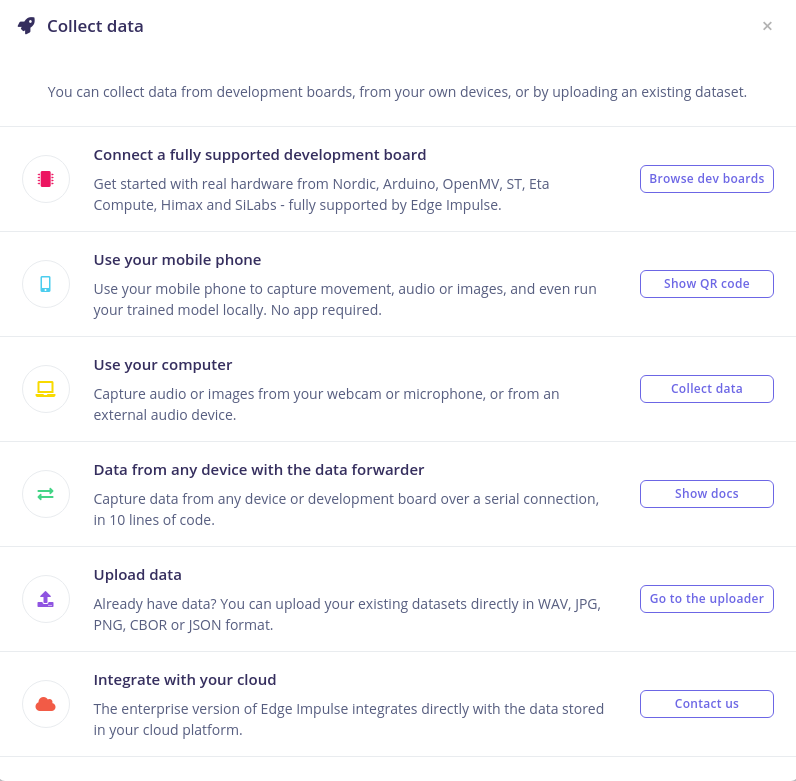Image resolution: width=796 pixels, height=781 pixels.
Task: Select the 'Use your mobile phone' heading
Action: (177, 260)
